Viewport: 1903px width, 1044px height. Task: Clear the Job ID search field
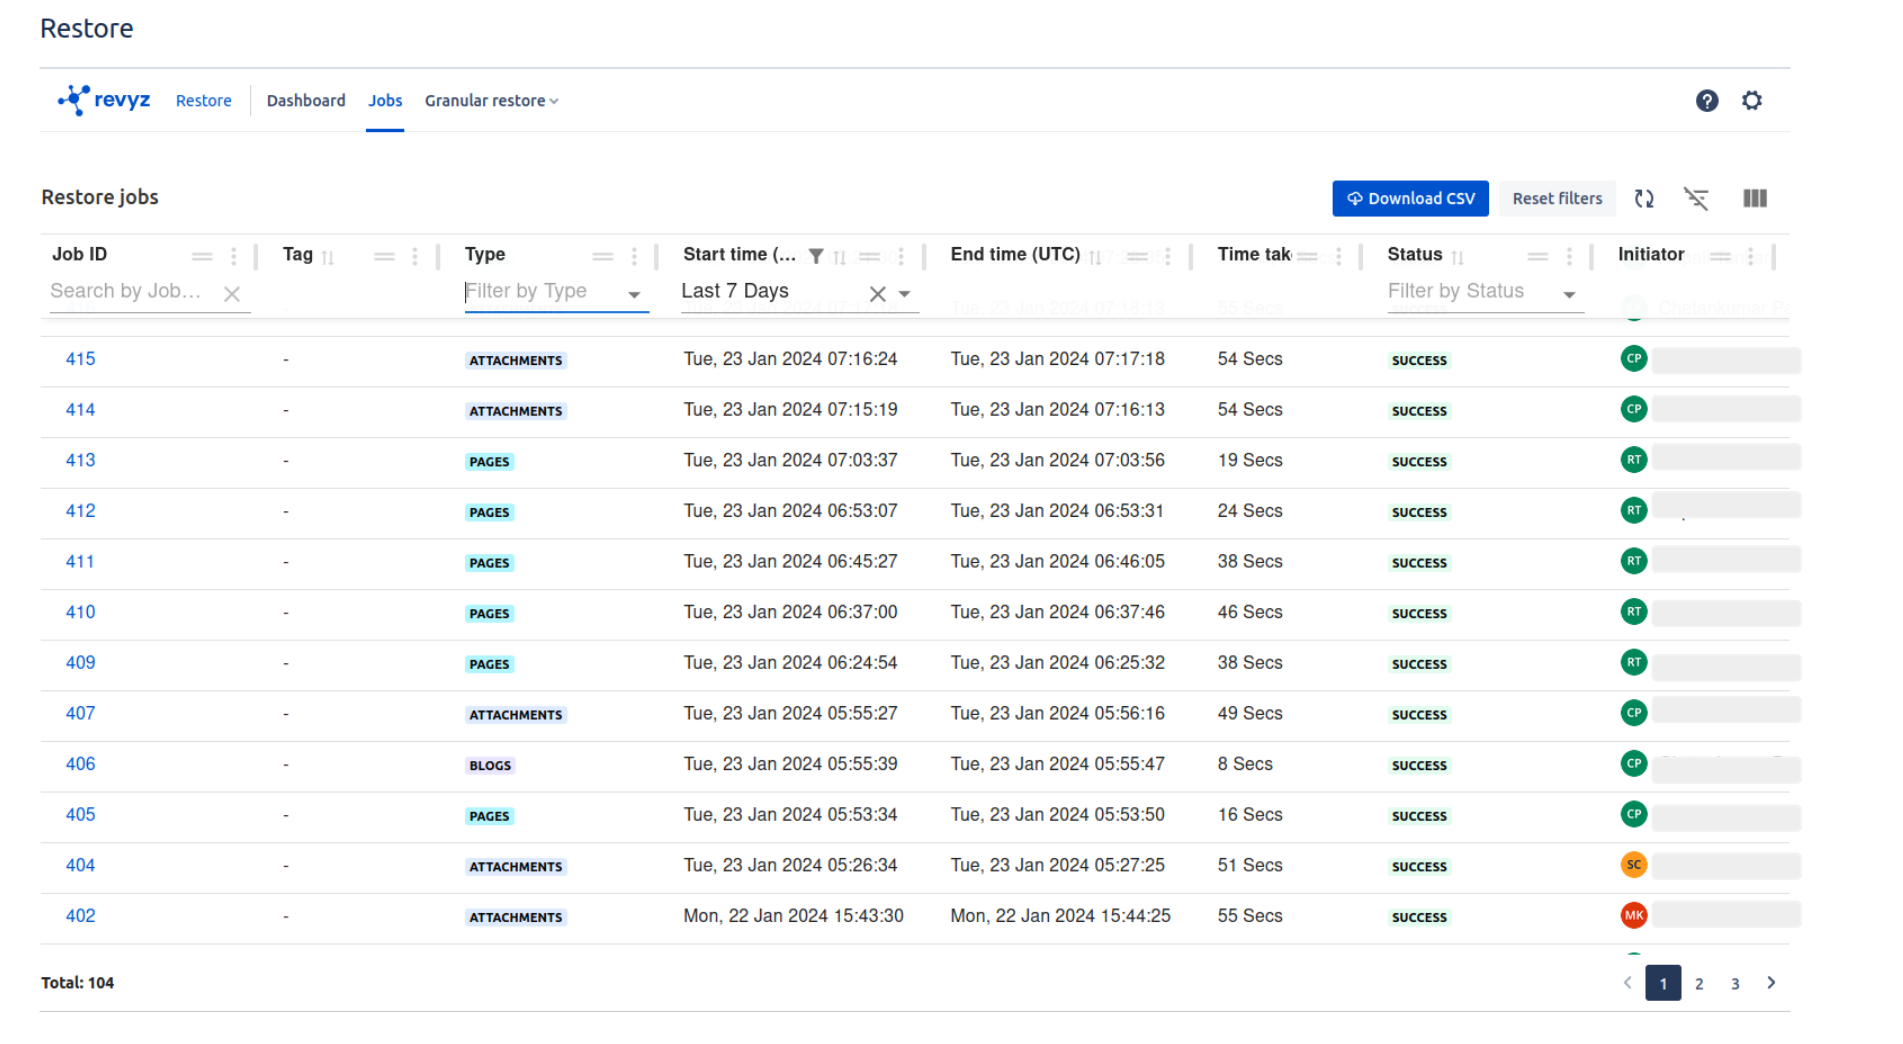click(232, 294)
